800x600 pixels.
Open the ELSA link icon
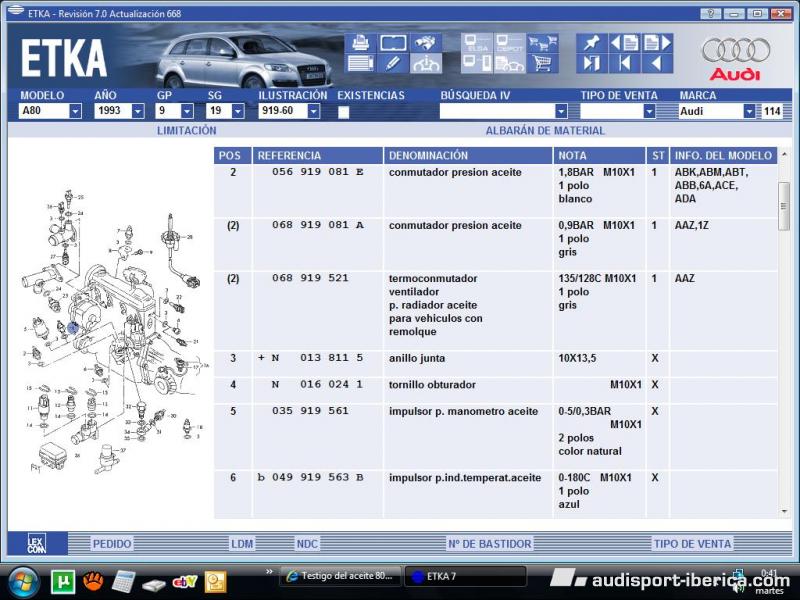[477, 43]
